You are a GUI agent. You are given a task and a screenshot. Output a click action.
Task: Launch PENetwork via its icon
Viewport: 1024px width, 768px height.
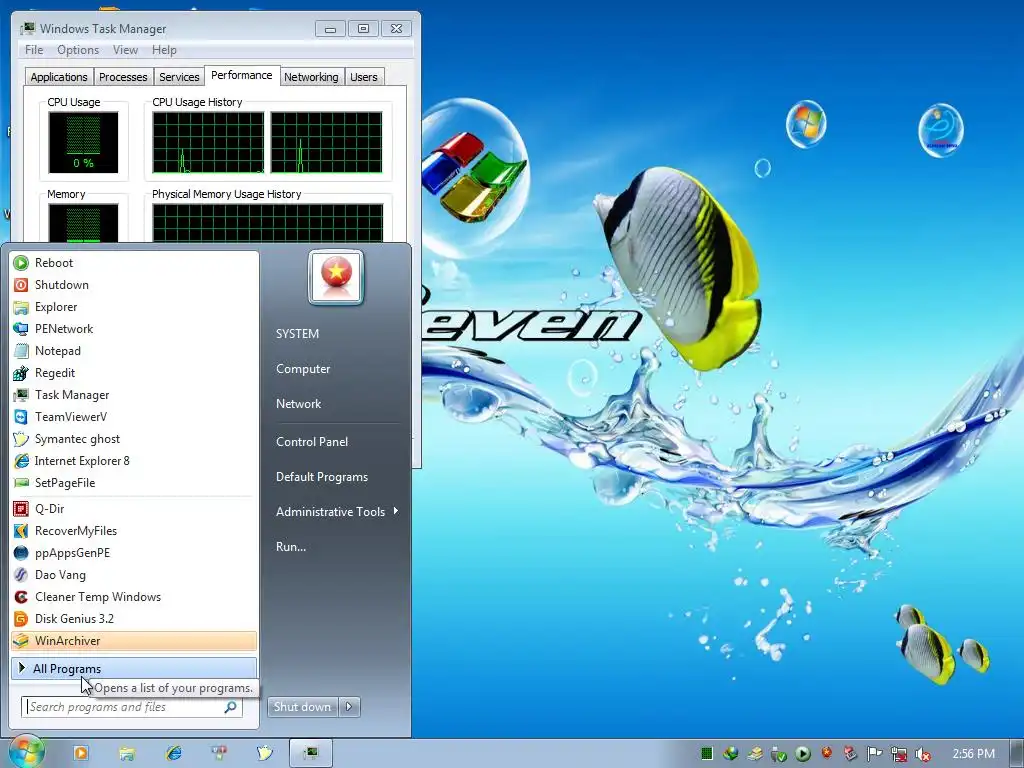click(21, 328)
